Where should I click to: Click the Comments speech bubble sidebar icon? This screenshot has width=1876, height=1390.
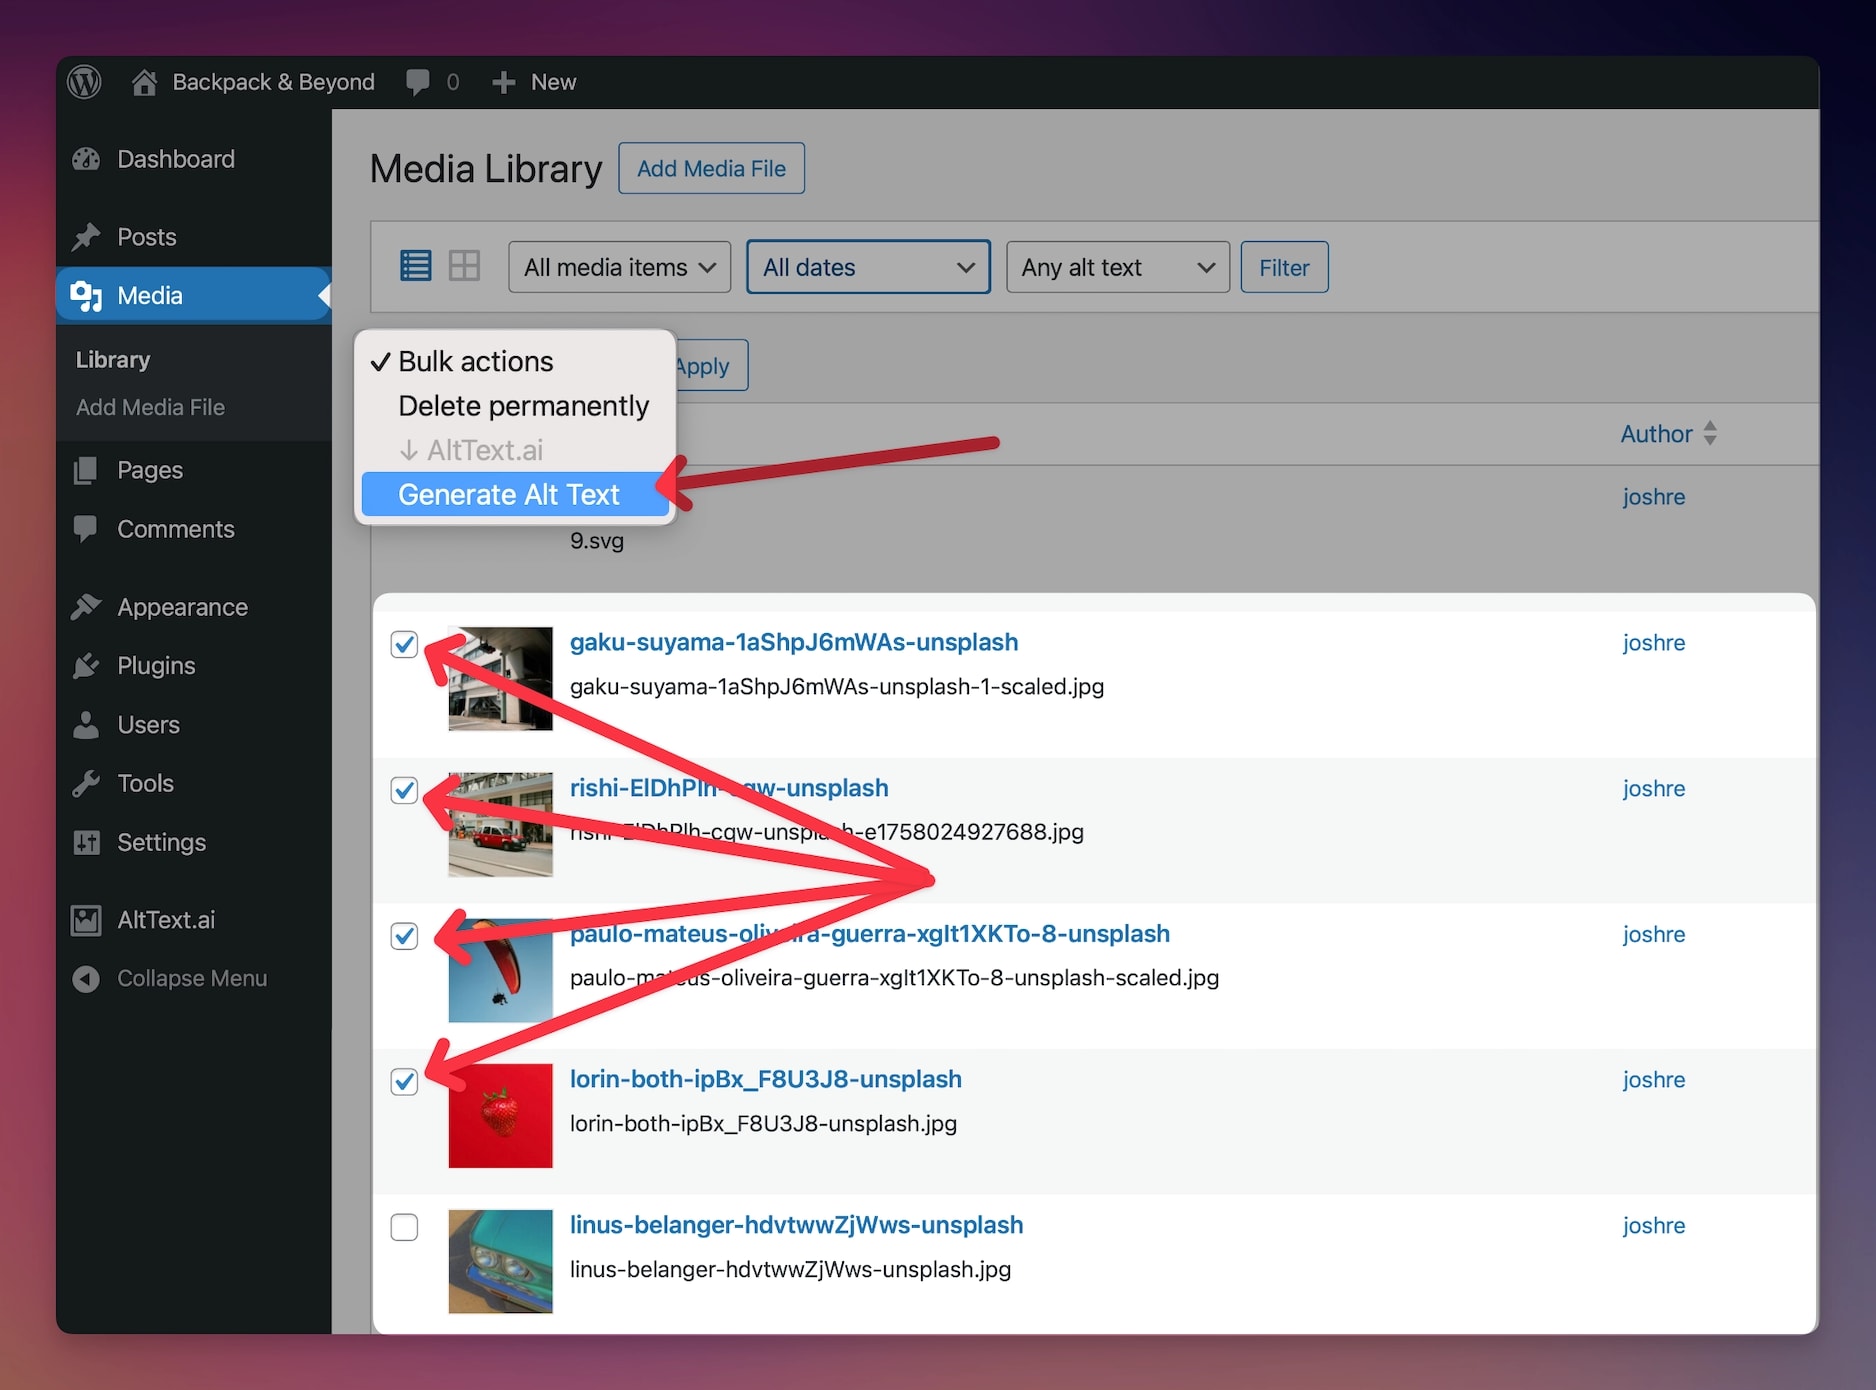tap(86, 529)
